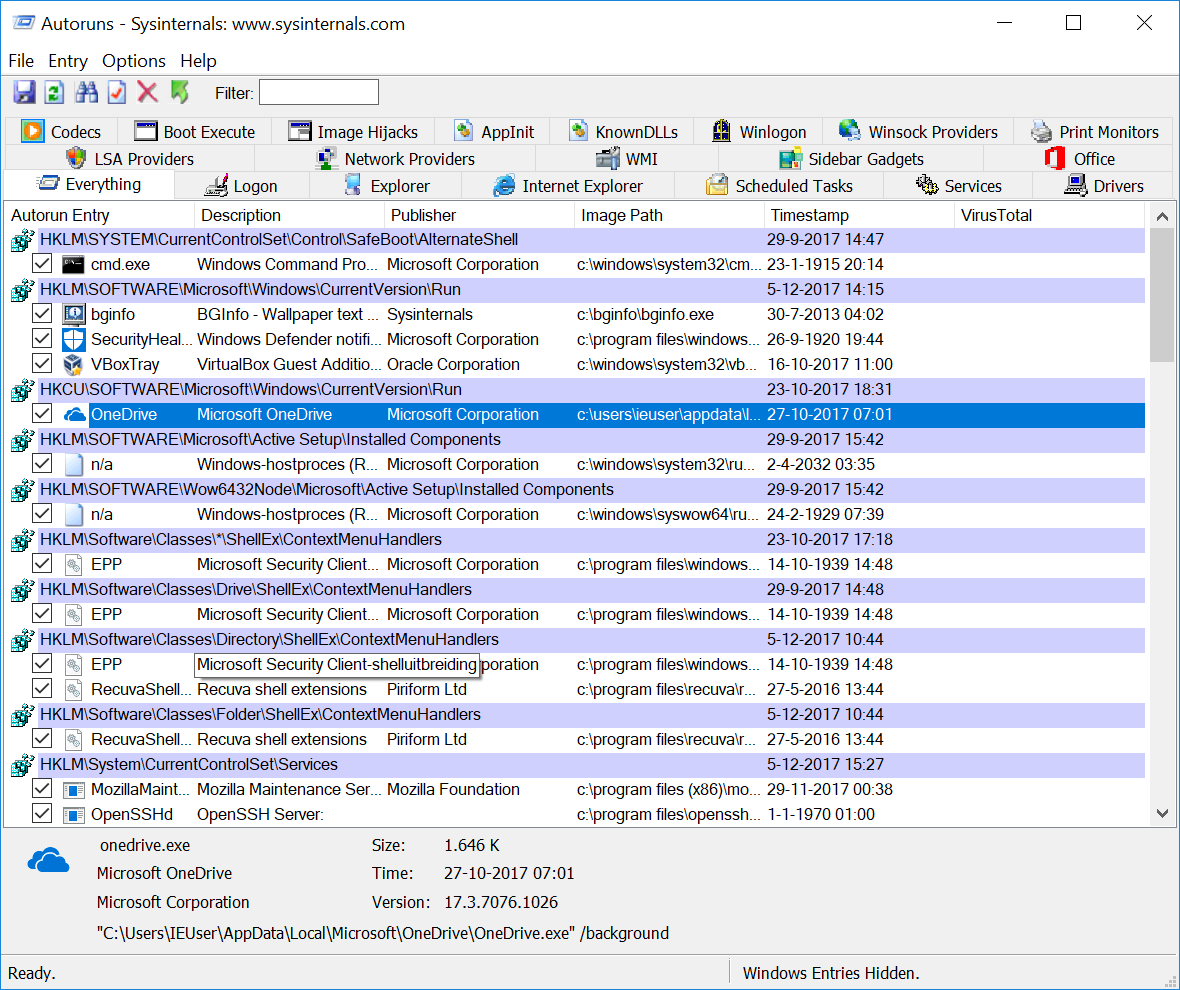This screenshot has width=1180, height=990.
Task: Click the VirusTotal column header
Action: click(1049, 215)
